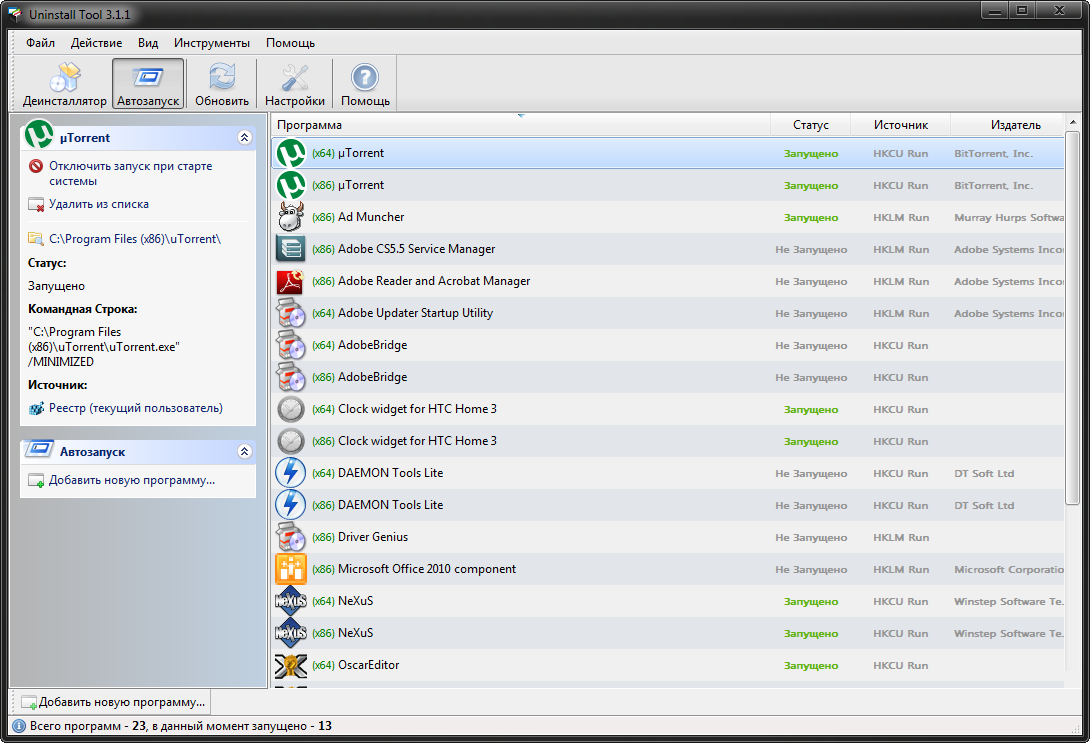
Task: Select the Ad Muncher cow icon
Action: pyautogui.click(x=290, y=217)
